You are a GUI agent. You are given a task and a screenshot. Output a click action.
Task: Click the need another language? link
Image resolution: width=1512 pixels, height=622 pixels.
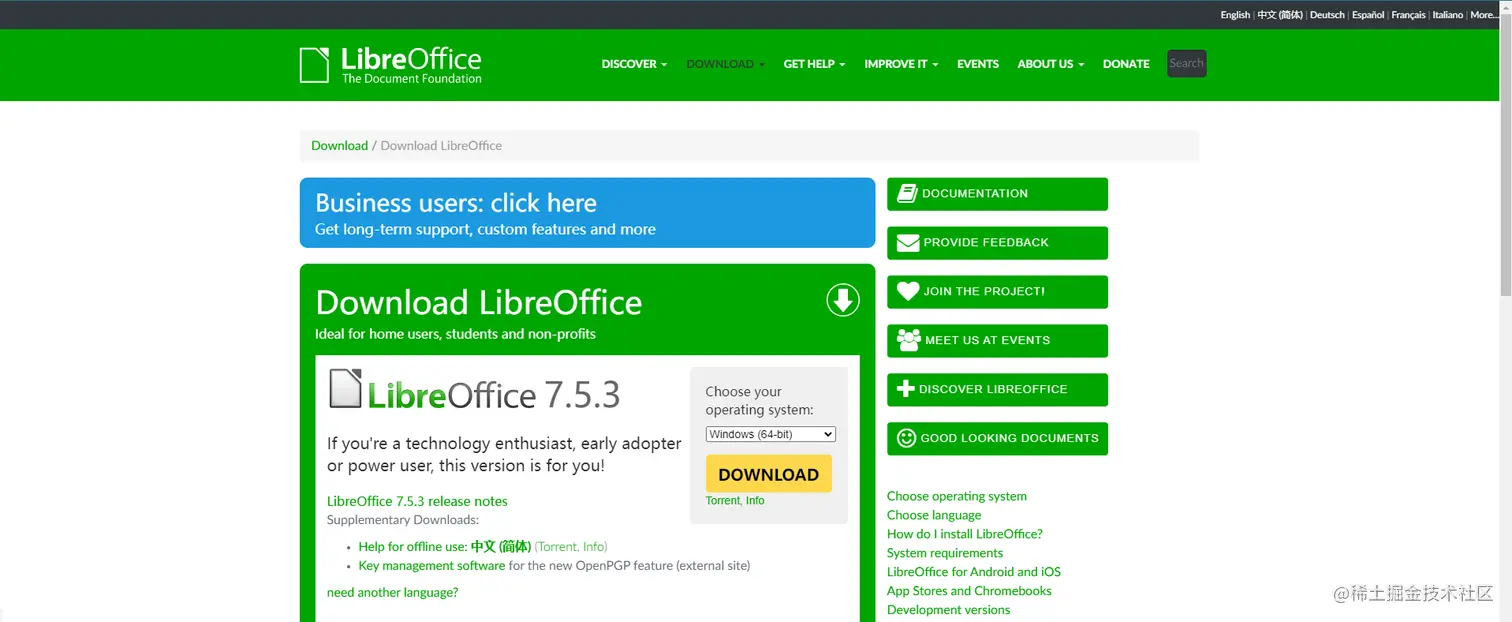click(x=392, y=593)
